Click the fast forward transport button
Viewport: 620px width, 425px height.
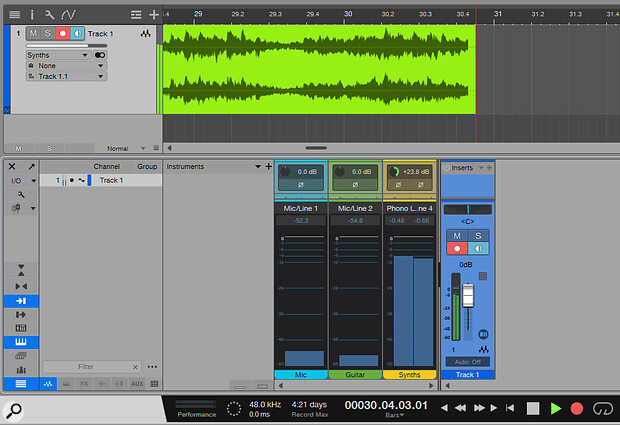click(x=479, y=408)
